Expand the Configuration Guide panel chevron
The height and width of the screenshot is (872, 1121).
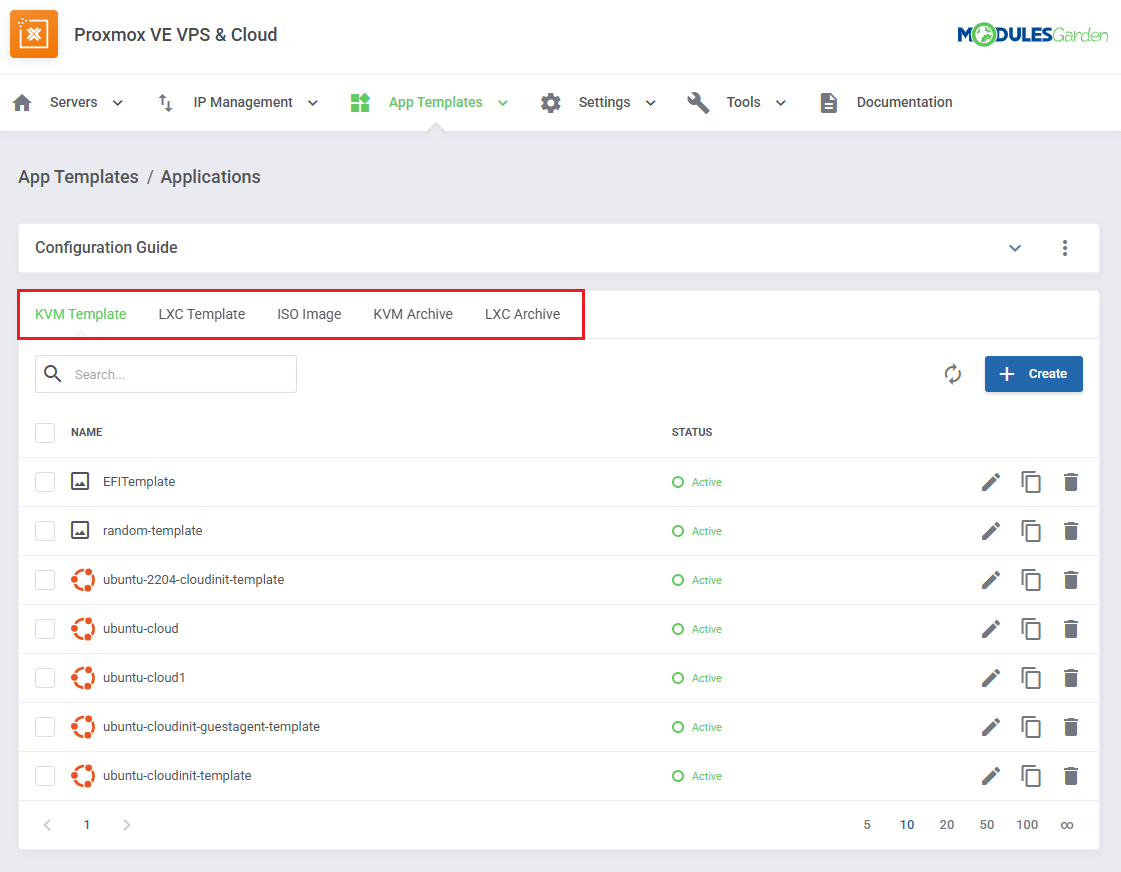[1015, 248]
